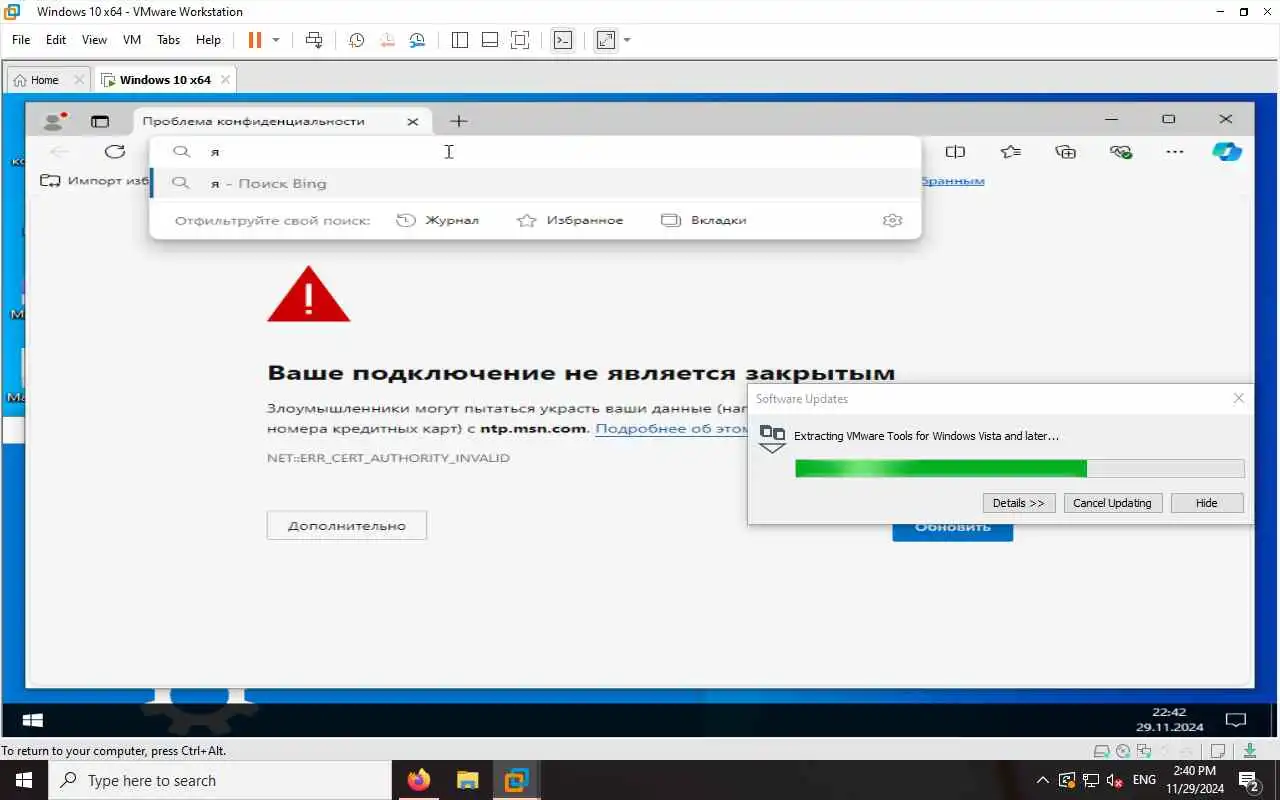Open guest notification center icon

1236,720
